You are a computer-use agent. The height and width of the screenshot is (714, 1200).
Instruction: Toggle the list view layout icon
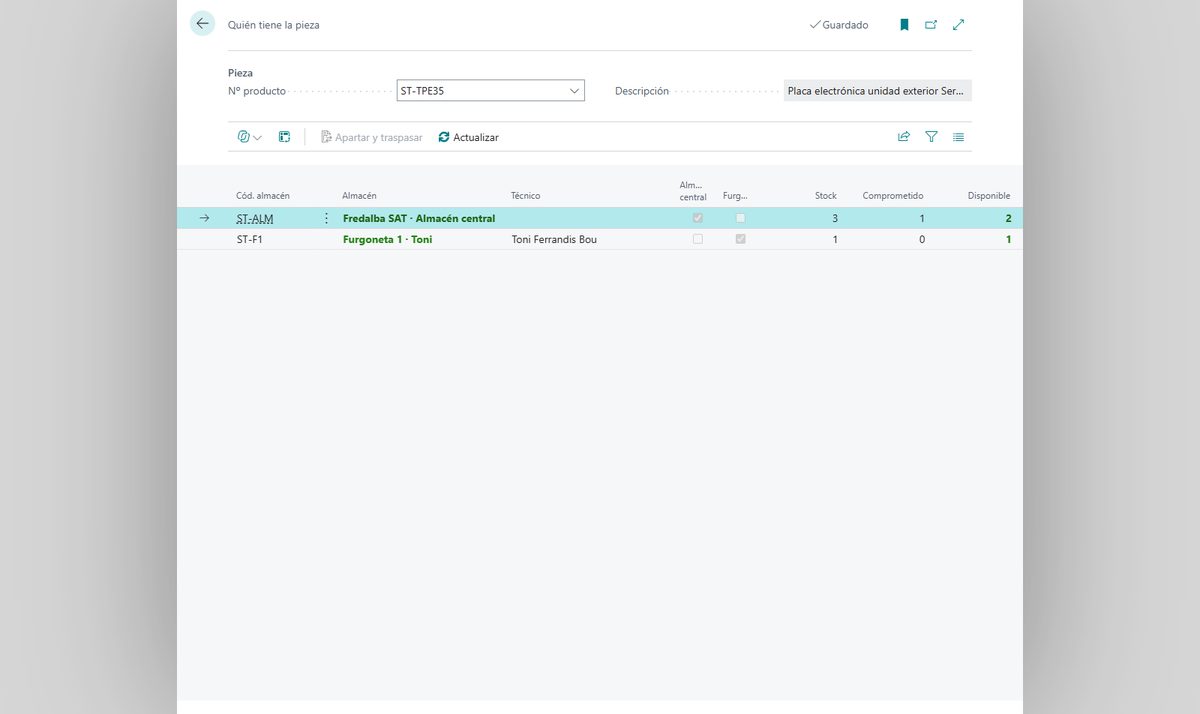(958, 137)
